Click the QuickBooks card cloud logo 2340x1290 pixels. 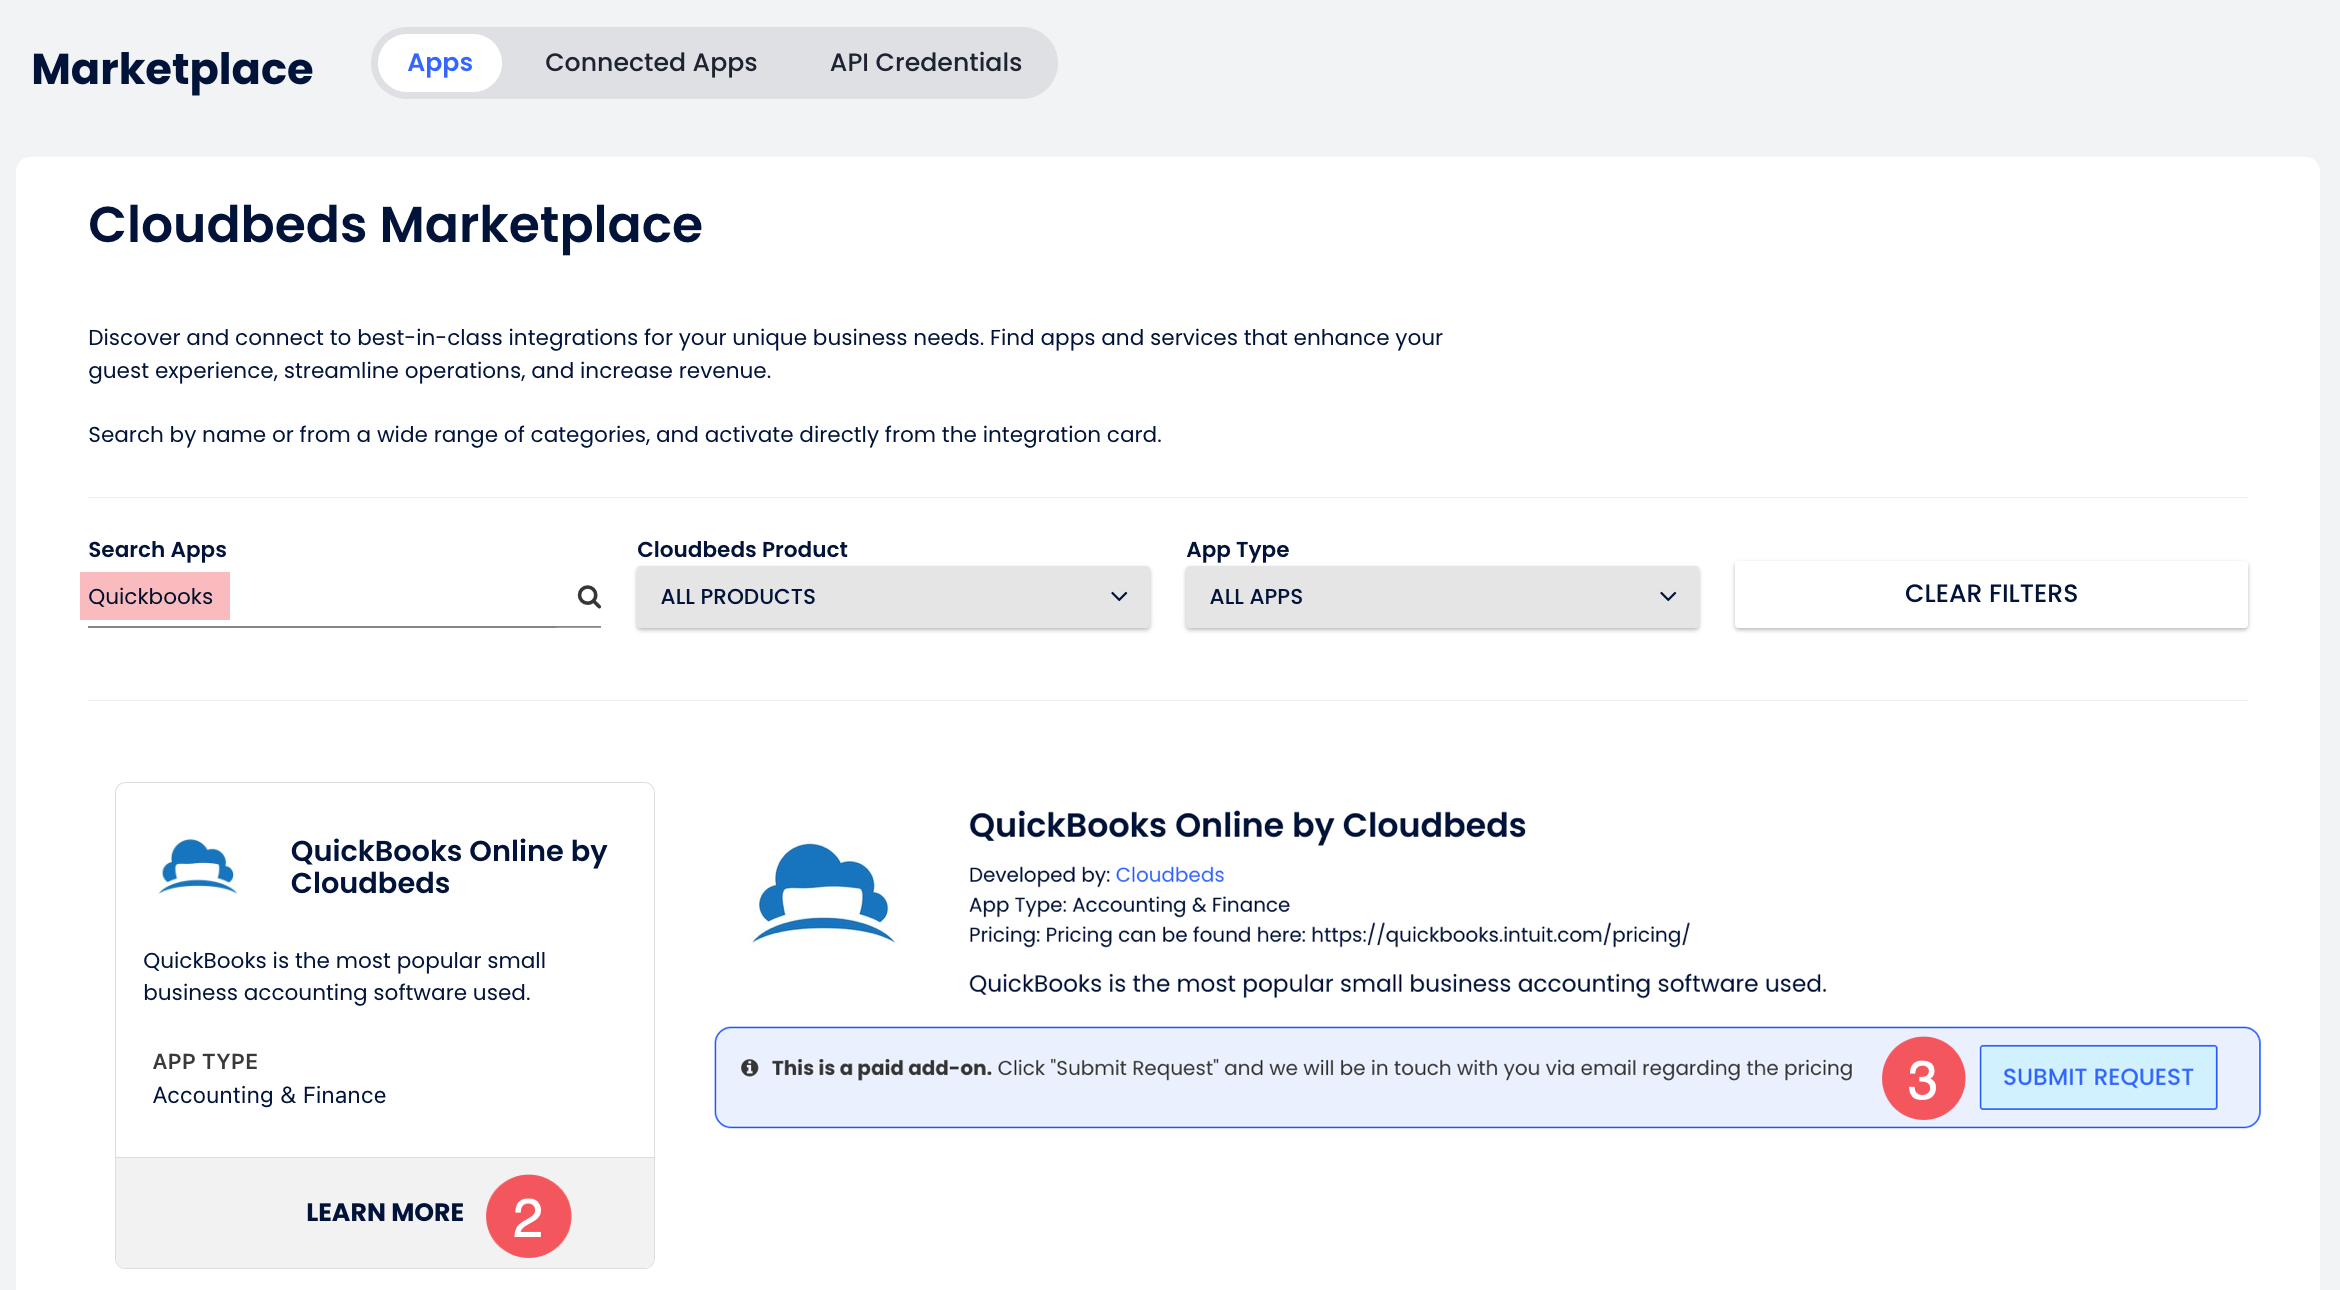pyautogui.click(x=198, y=866)
